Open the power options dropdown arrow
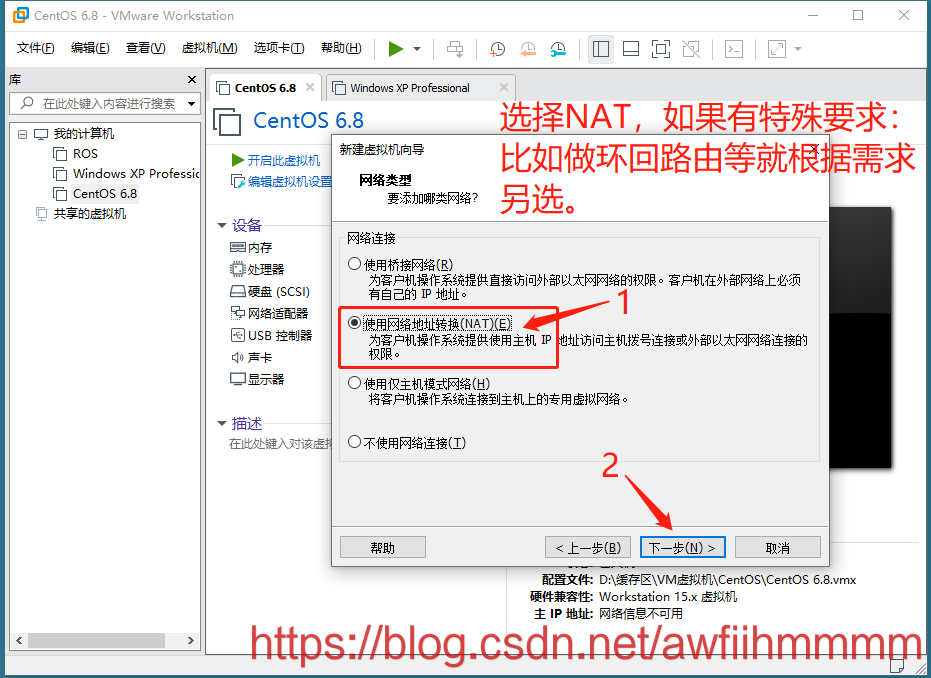Viewport: 931px width, 678px height. [x=417, y=49]
